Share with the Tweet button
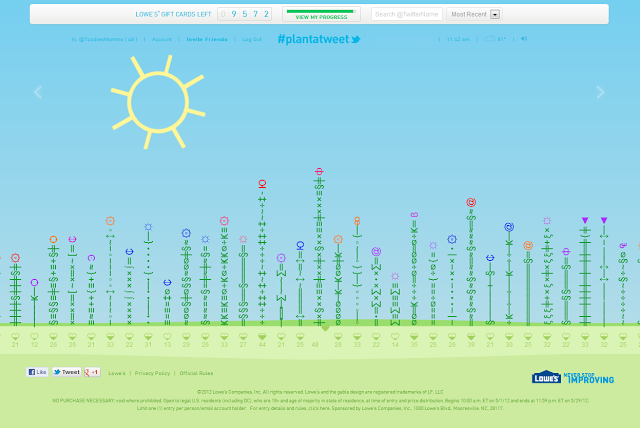The height and width of the screenshot is (428, 640). (66, 372)
